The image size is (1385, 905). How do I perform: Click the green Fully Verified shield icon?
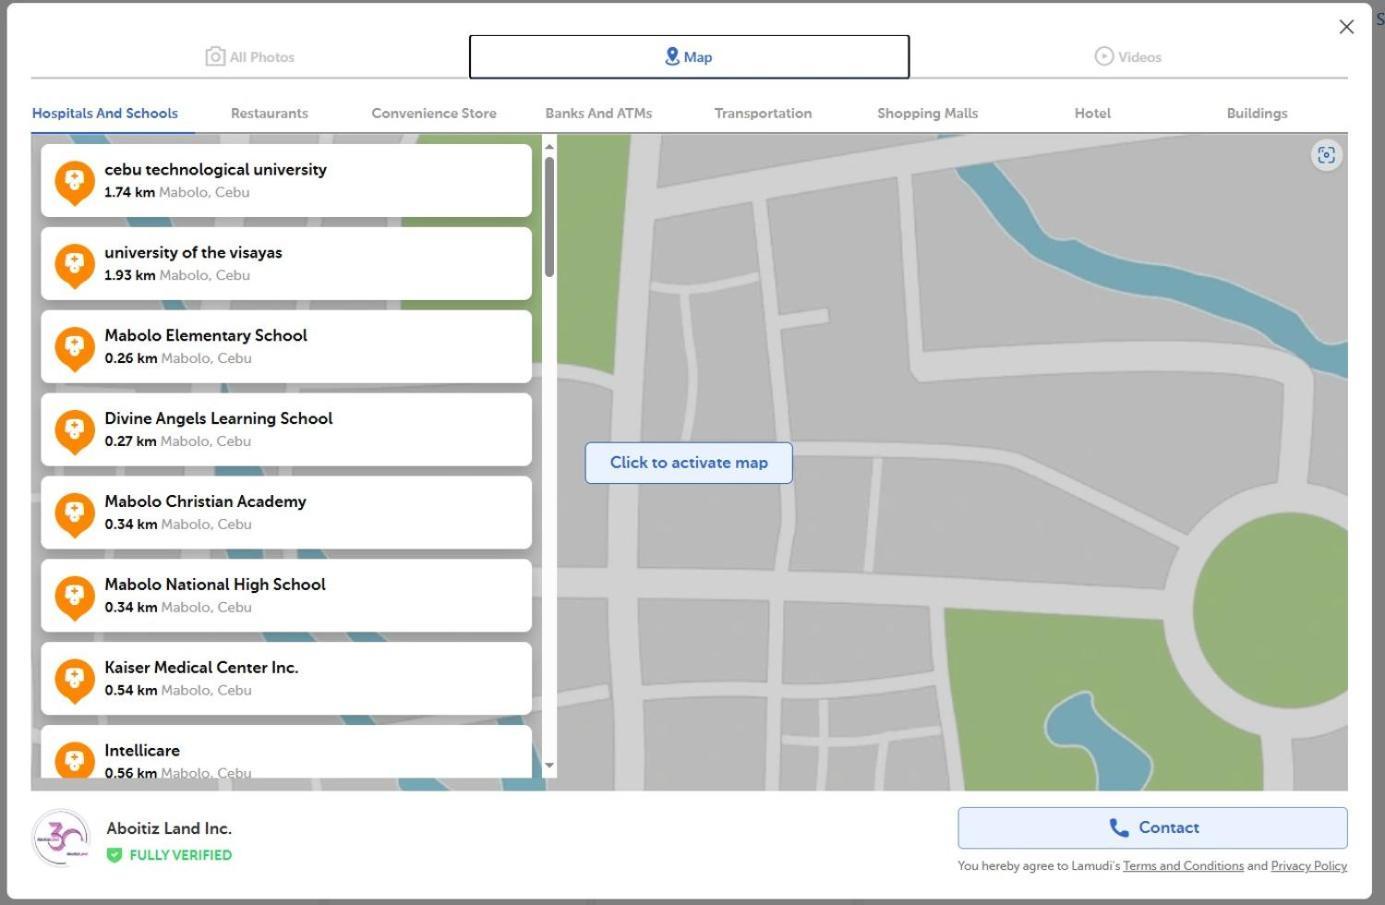pyautogui.click(x=115, y=855)
